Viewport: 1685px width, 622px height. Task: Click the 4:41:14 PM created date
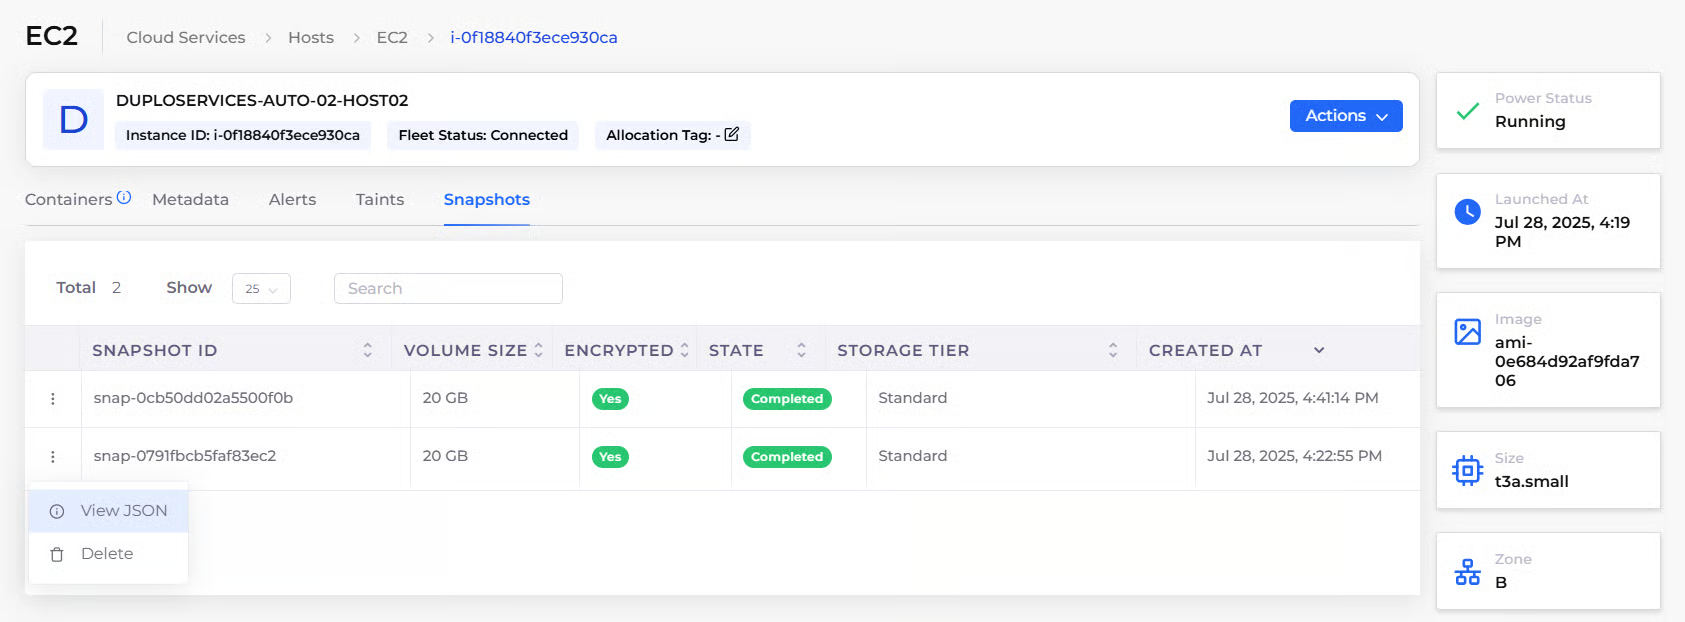click(1293, 398)
